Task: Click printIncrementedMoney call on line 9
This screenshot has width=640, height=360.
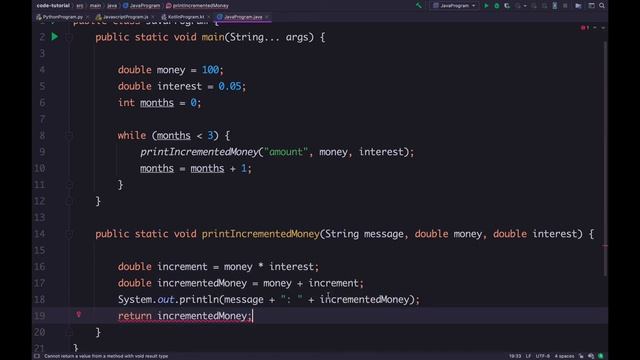Action: click(x=199, y=152)
